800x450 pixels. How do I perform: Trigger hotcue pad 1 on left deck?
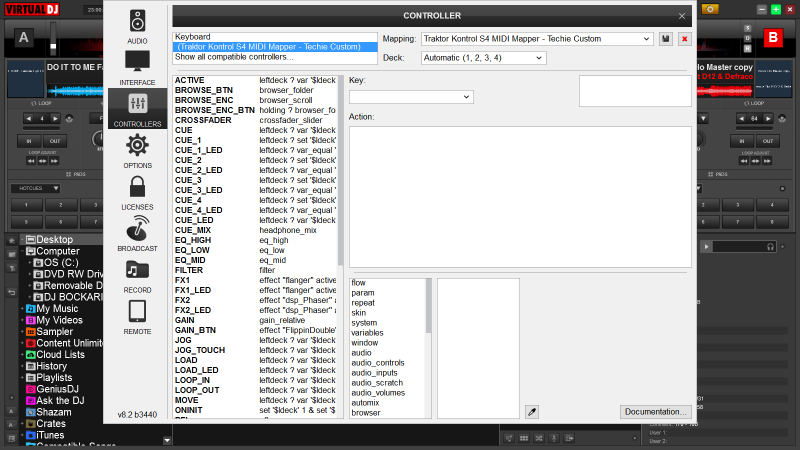[27, 205]
